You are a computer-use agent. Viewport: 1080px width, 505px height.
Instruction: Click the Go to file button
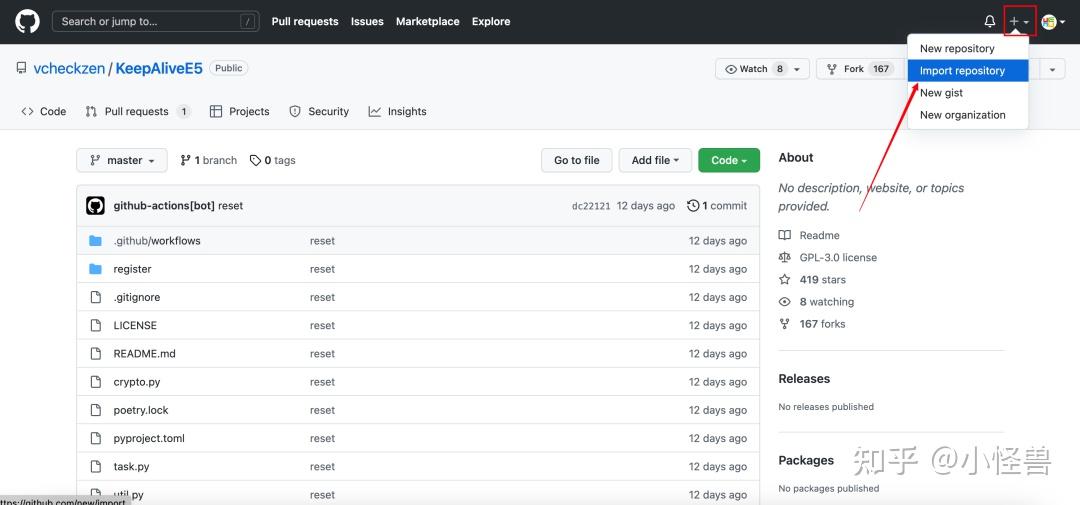577,161
